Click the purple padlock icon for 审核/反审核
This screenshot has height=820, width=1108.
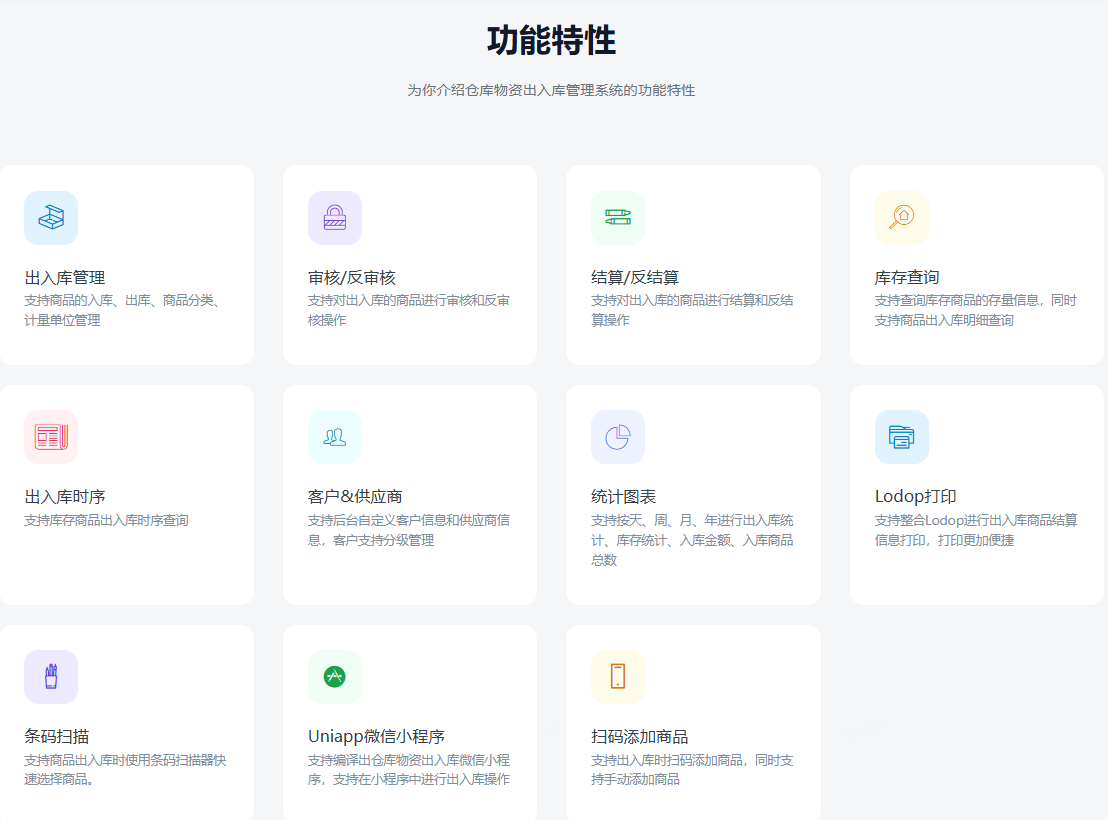[x=335, y=217]
